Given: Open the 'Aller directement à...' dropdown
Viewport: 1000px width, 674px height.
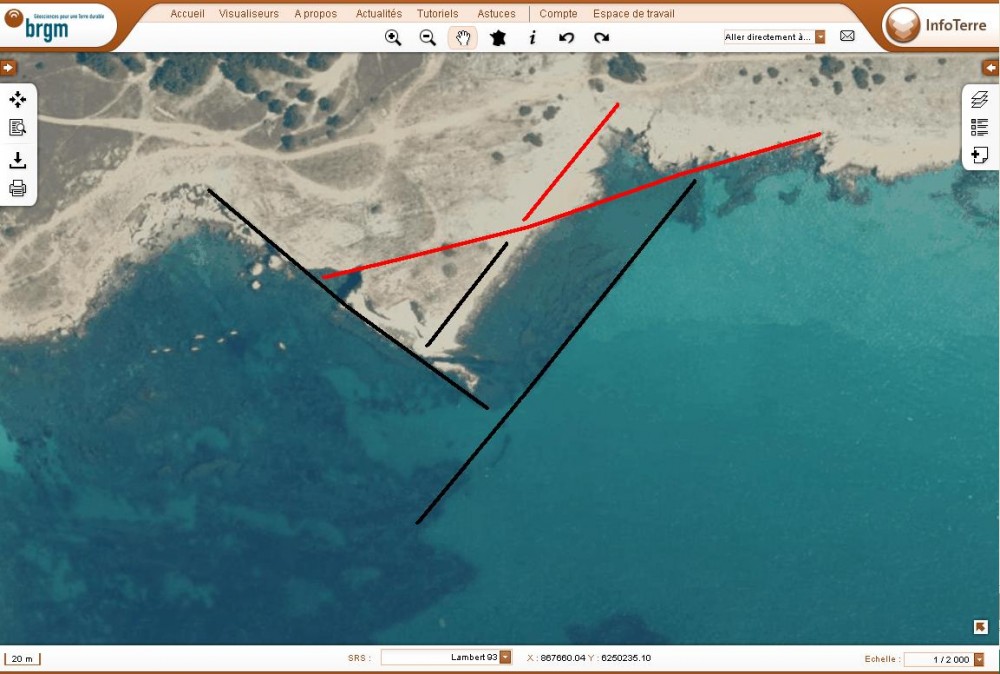Looking at the screenshot, I should pos(820,37).
